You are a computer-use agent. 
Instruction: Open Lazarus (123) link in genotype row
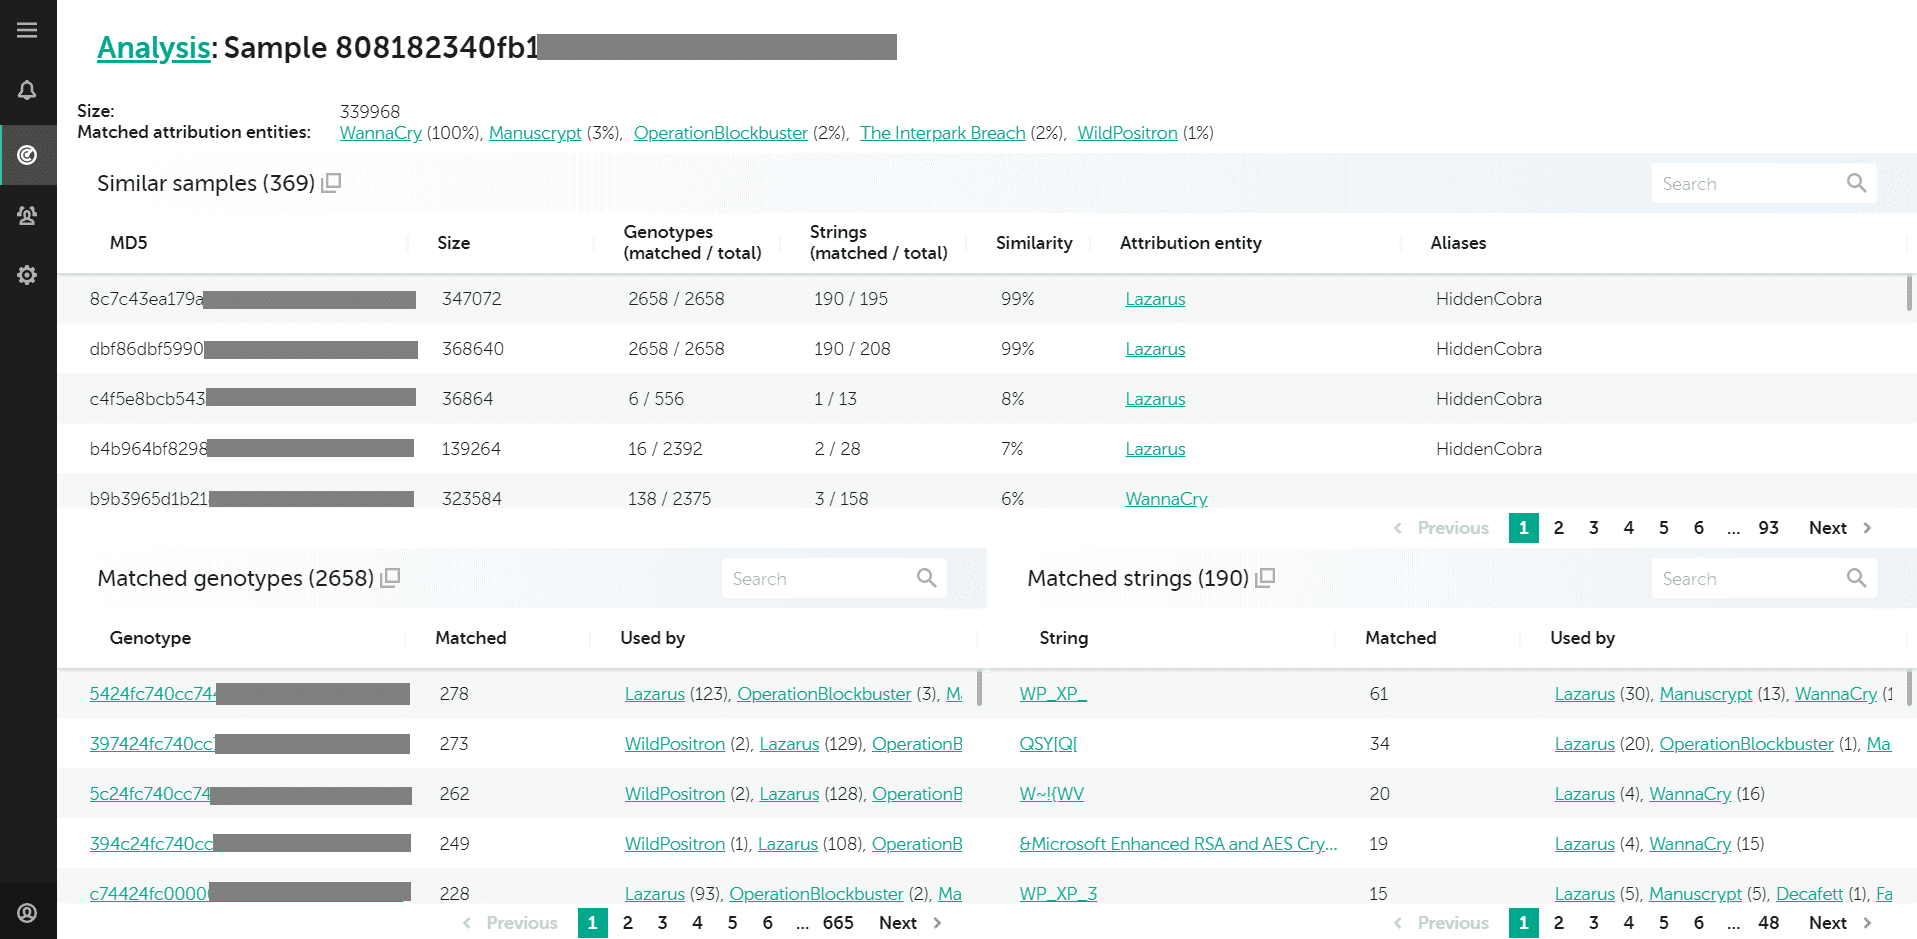pyautogui.click(x=655, y=694)
